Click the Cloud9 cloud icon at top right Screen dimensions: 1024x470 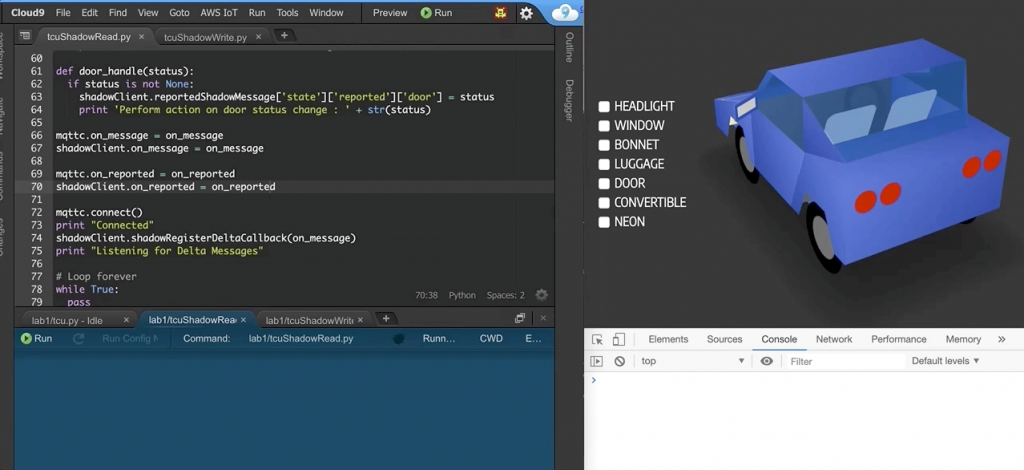[x=565, y=13]
